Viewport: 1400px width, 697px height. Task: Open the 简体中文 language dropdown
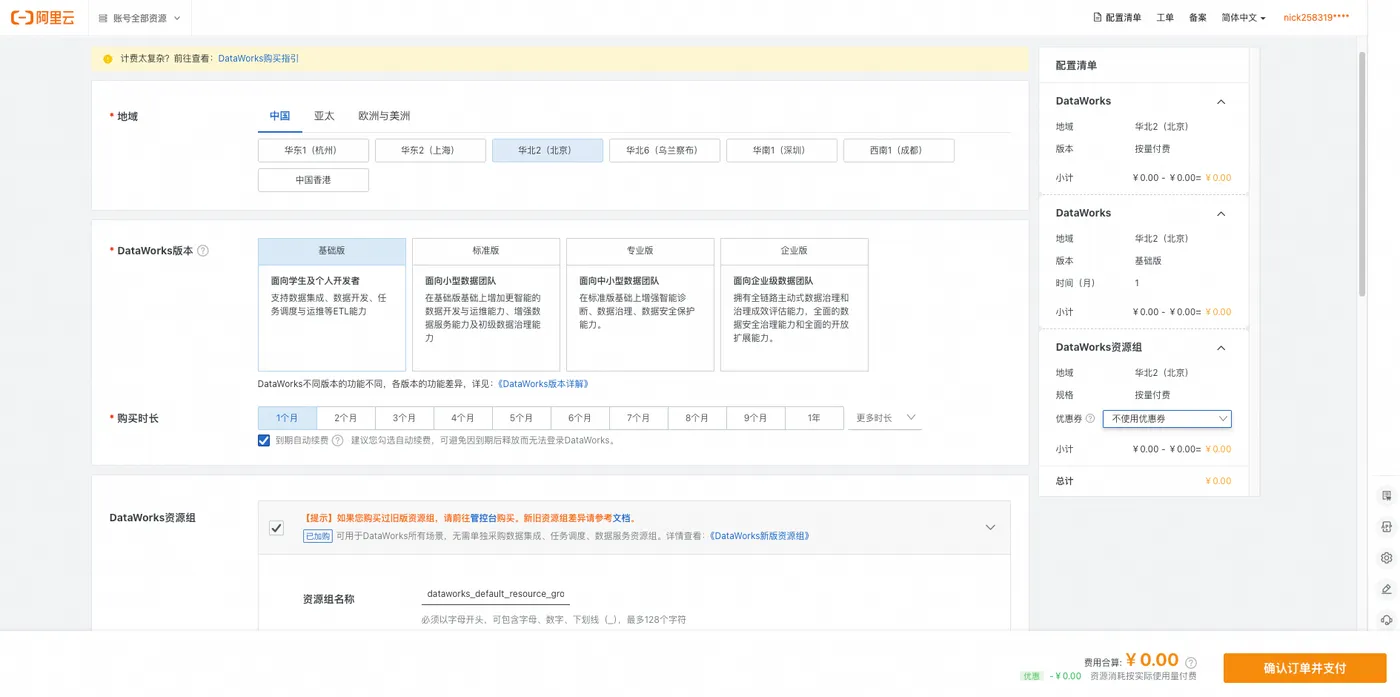pyautogui.click(x=1243, y=18)
